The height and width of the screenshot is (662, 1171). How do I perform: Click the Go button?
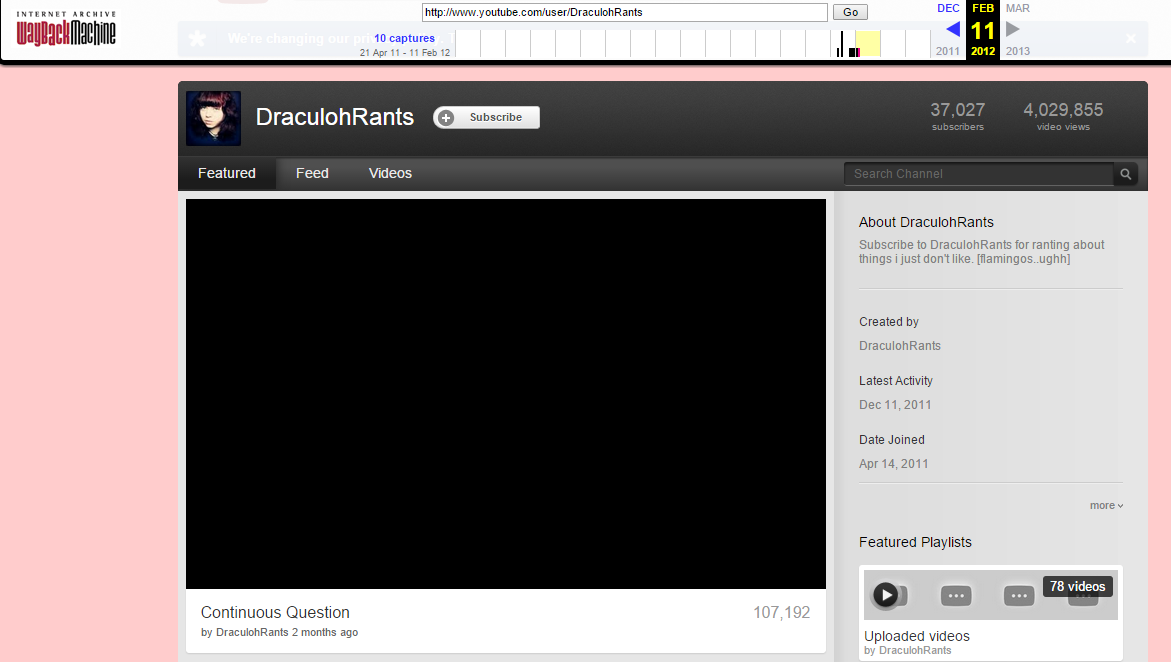point(851,12)
